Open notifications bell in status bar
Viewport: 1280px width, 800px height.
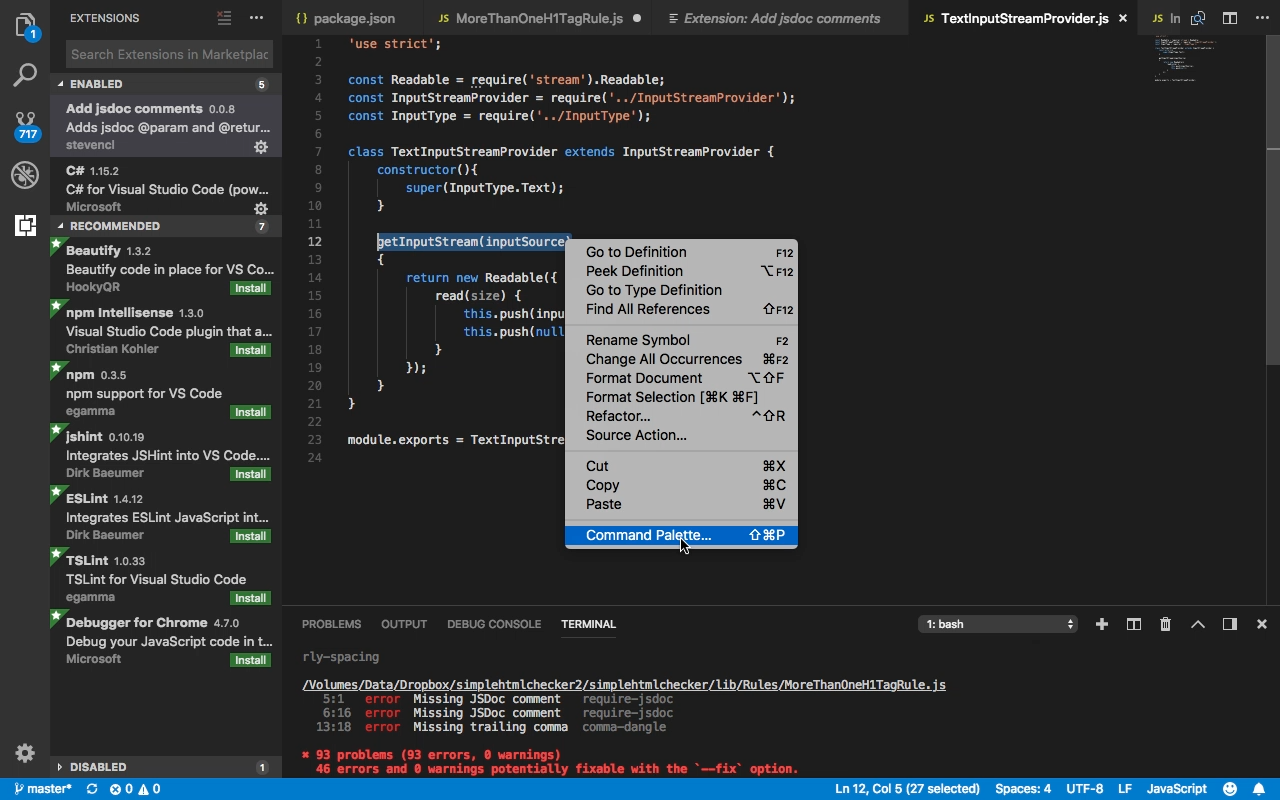(x=1260, y=789)
